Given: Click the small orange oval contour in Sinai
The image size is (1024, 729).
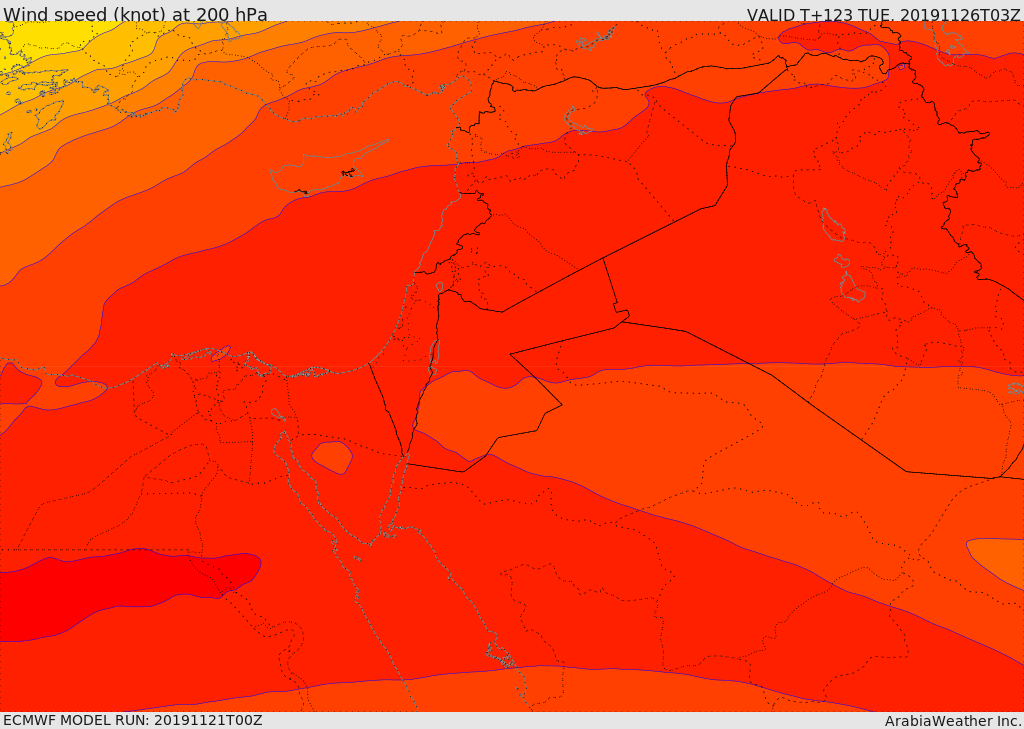Looking at the screenshot, I should click(x=332, y=457).
